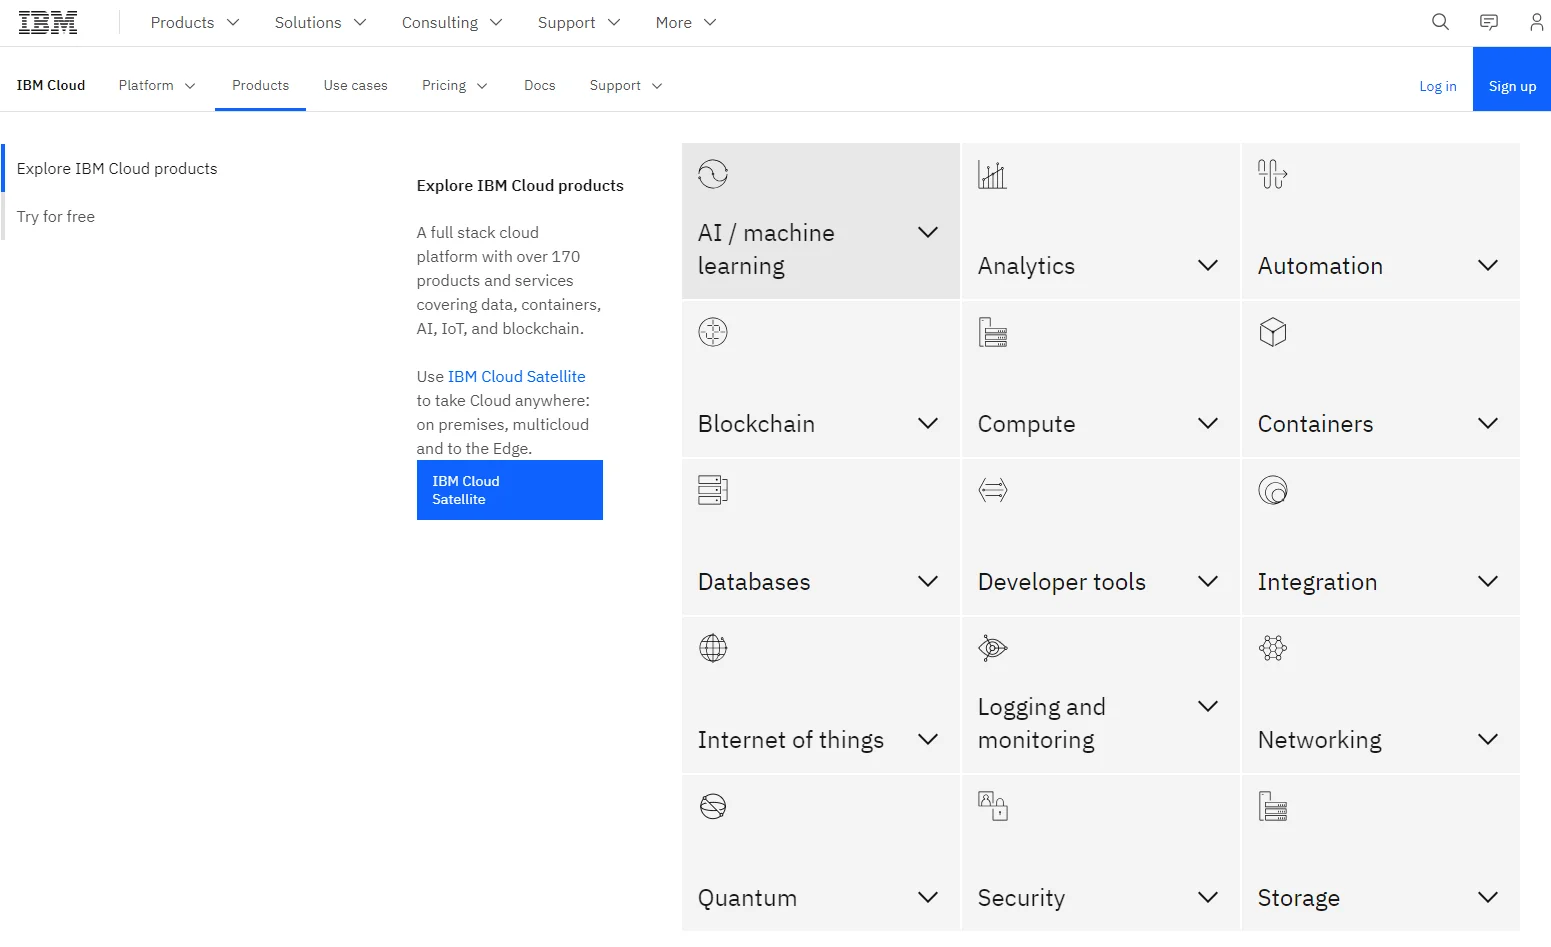Expand the Databases chevron

[x=928, y=581]
